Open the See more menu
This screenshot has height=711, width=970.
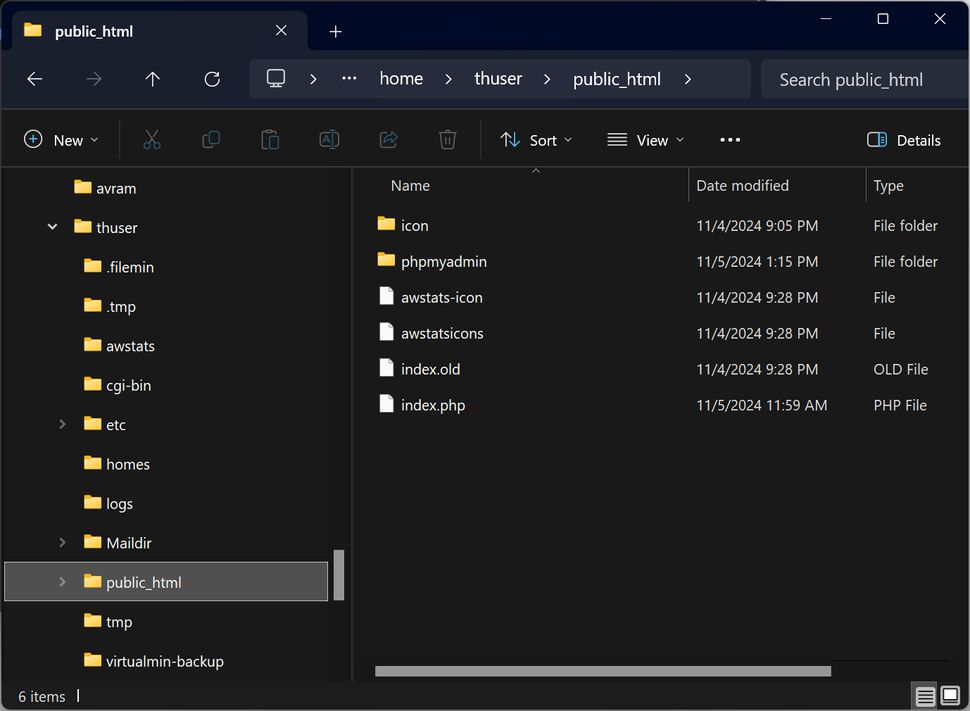tap(729, 140)
